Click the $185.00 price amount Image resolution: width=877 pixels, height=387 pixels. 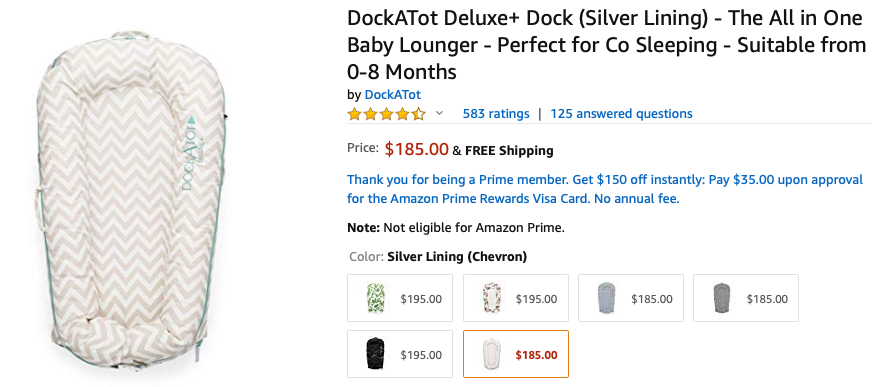pos(416,149)
